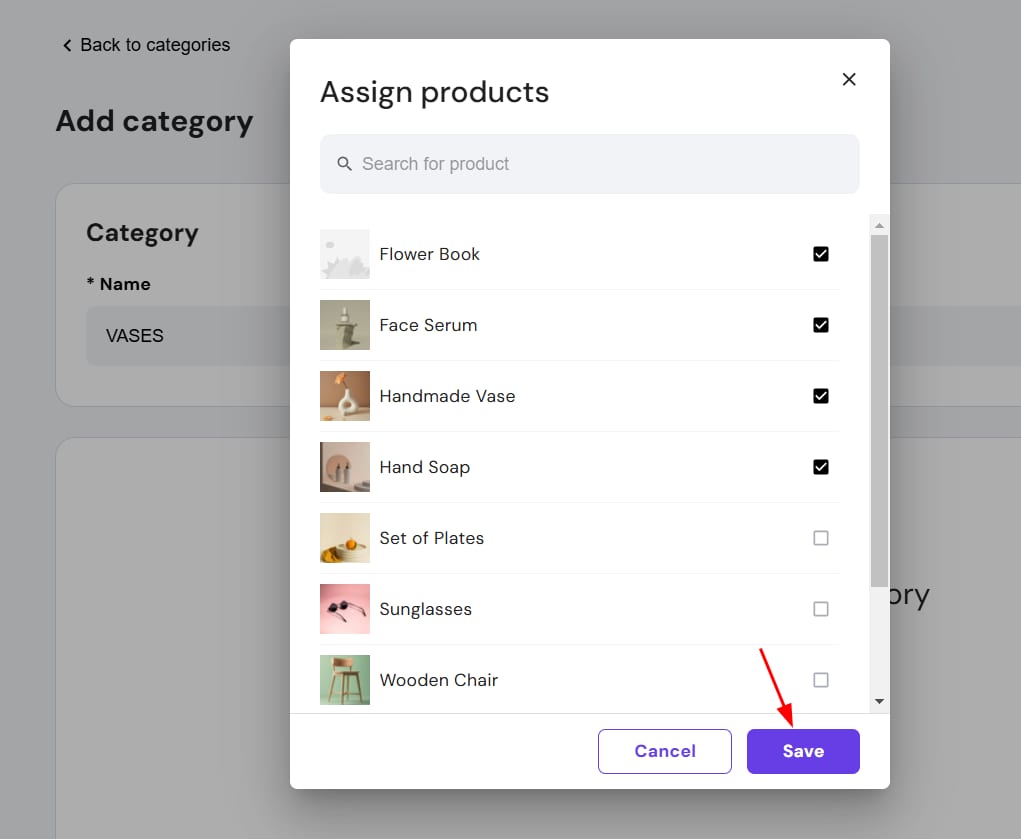Image resolution: width=1021 pixels, height=839 pixels.
Task: Click the Wooden Chair thumbnail
Action: (x=345, y=680)
